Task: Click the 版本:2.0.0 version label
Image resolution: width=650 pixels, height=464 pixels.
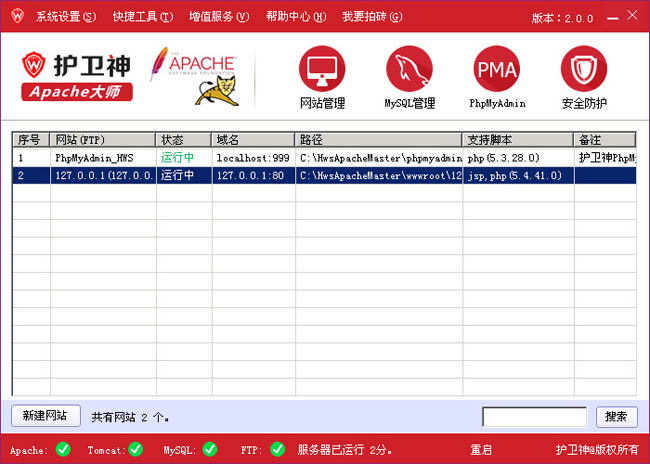Action: click(x=563, y=18)
